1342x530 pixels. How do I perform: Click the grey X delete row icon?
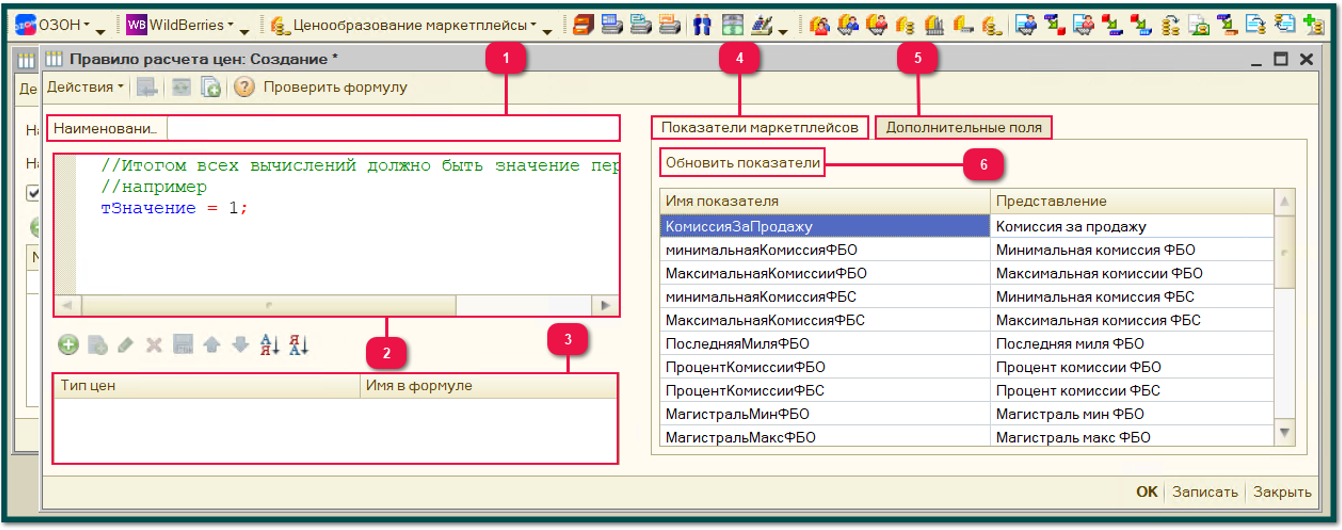[x=154, y=345]
